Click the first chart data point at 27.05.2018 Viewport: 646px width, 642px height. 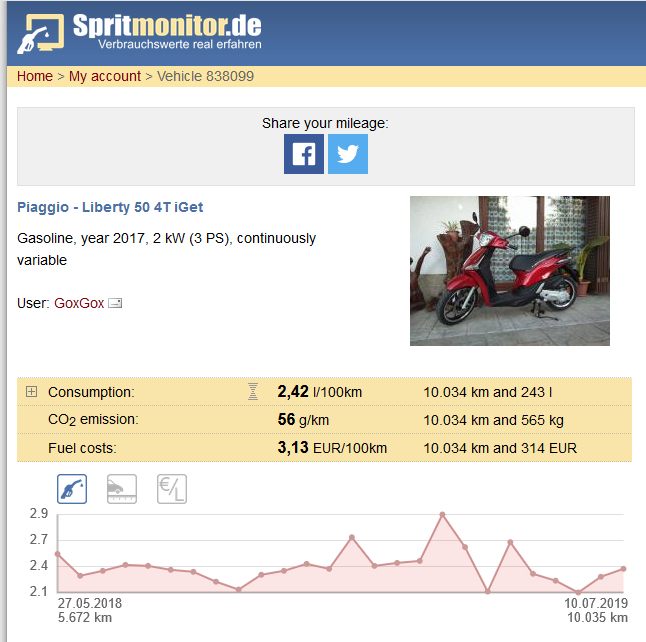[58, 554]
